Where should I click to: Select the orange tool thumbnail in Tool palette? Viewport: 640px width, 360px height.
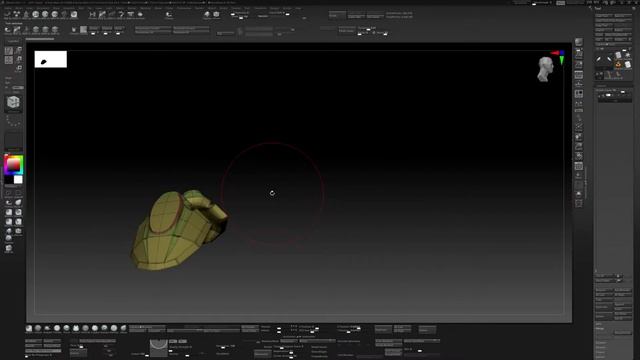click(618, 64)
